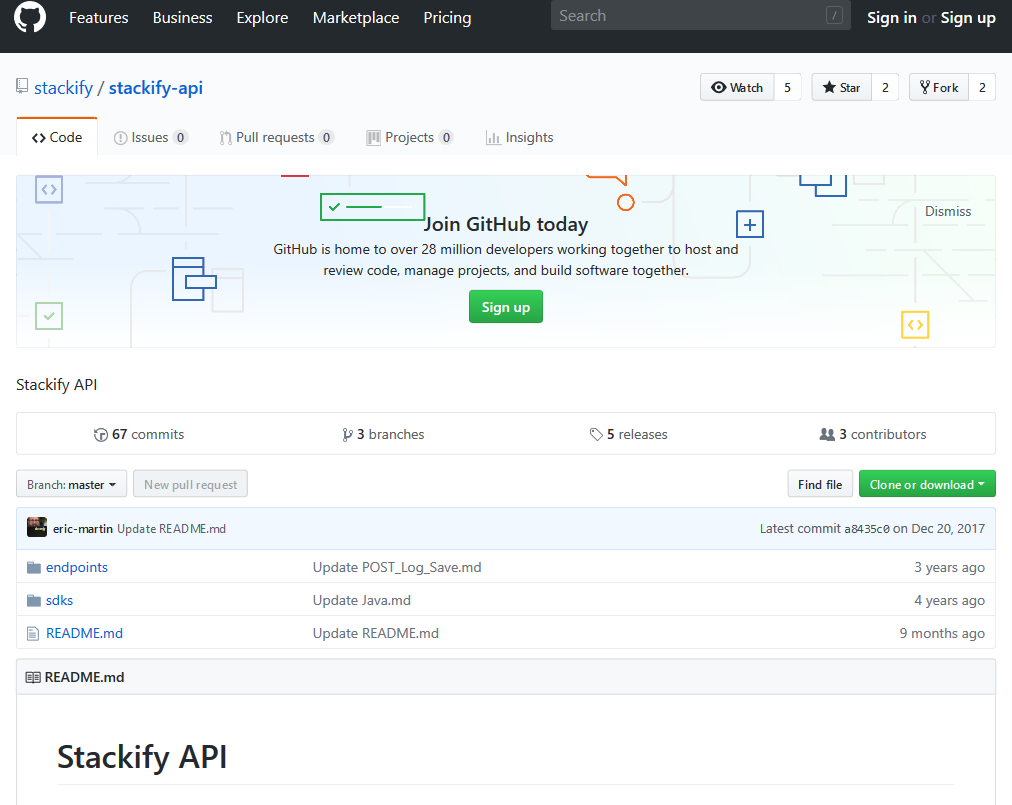Click the '3 years ago' timestamp
Screen dimensions: 1012x805
(949, 567)
